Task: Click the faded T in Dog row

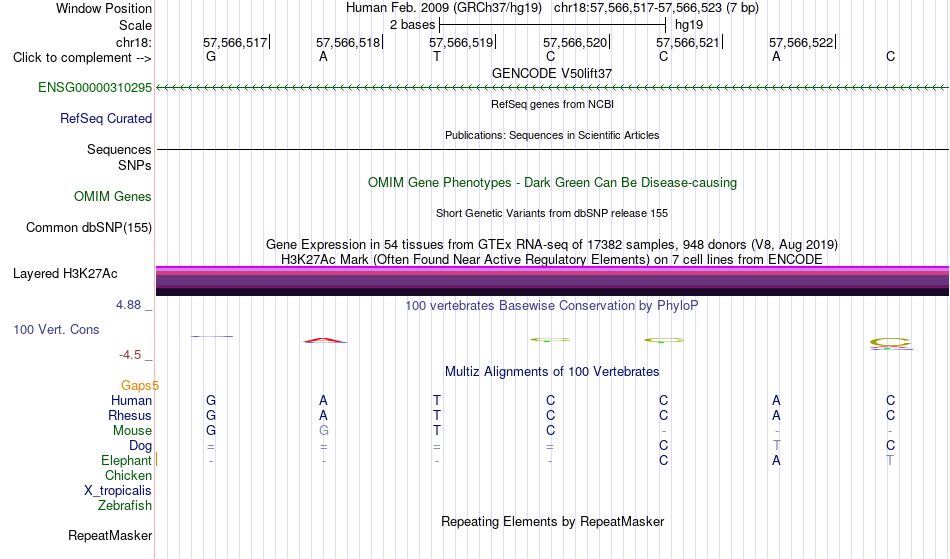Action: click(777, 446)
